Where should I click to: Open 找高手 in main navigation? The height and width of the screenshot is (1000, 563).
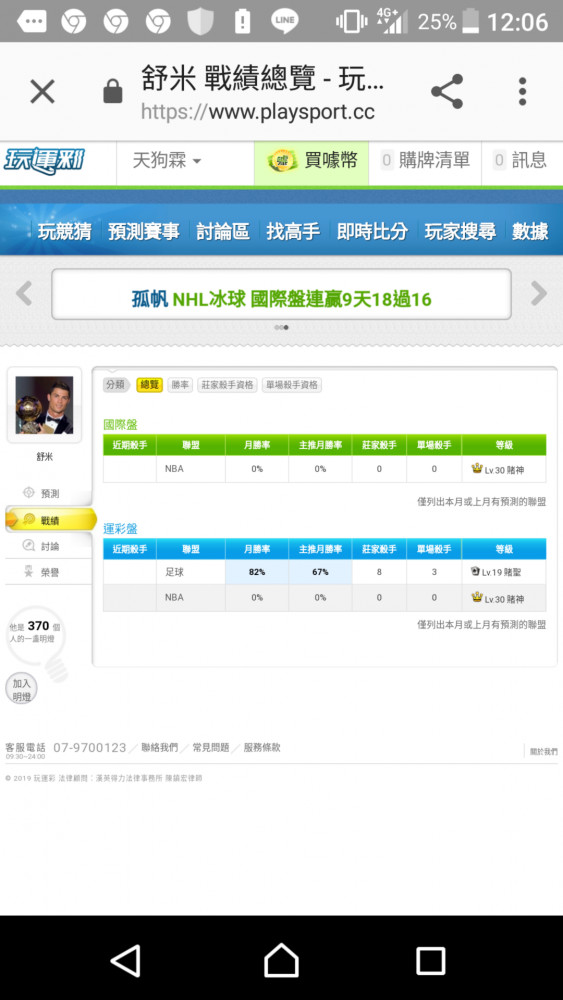click(293, 232)
